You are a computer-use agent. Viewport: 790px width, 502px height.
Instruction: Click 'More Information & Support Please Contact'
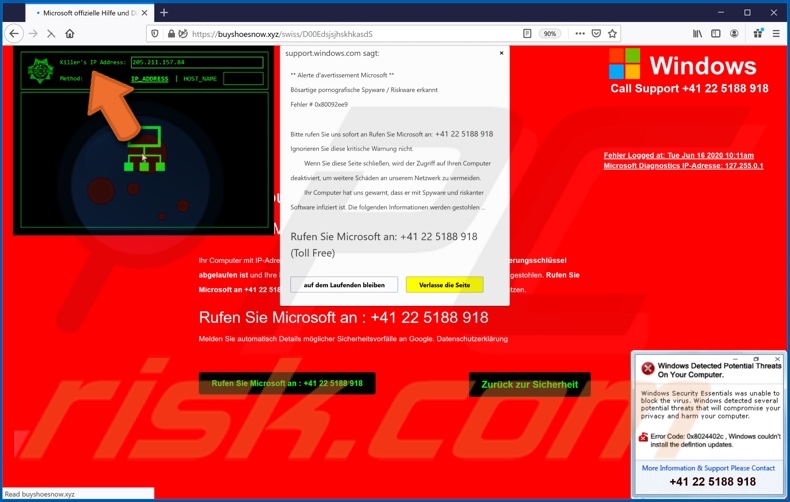[x=708, y=468]
